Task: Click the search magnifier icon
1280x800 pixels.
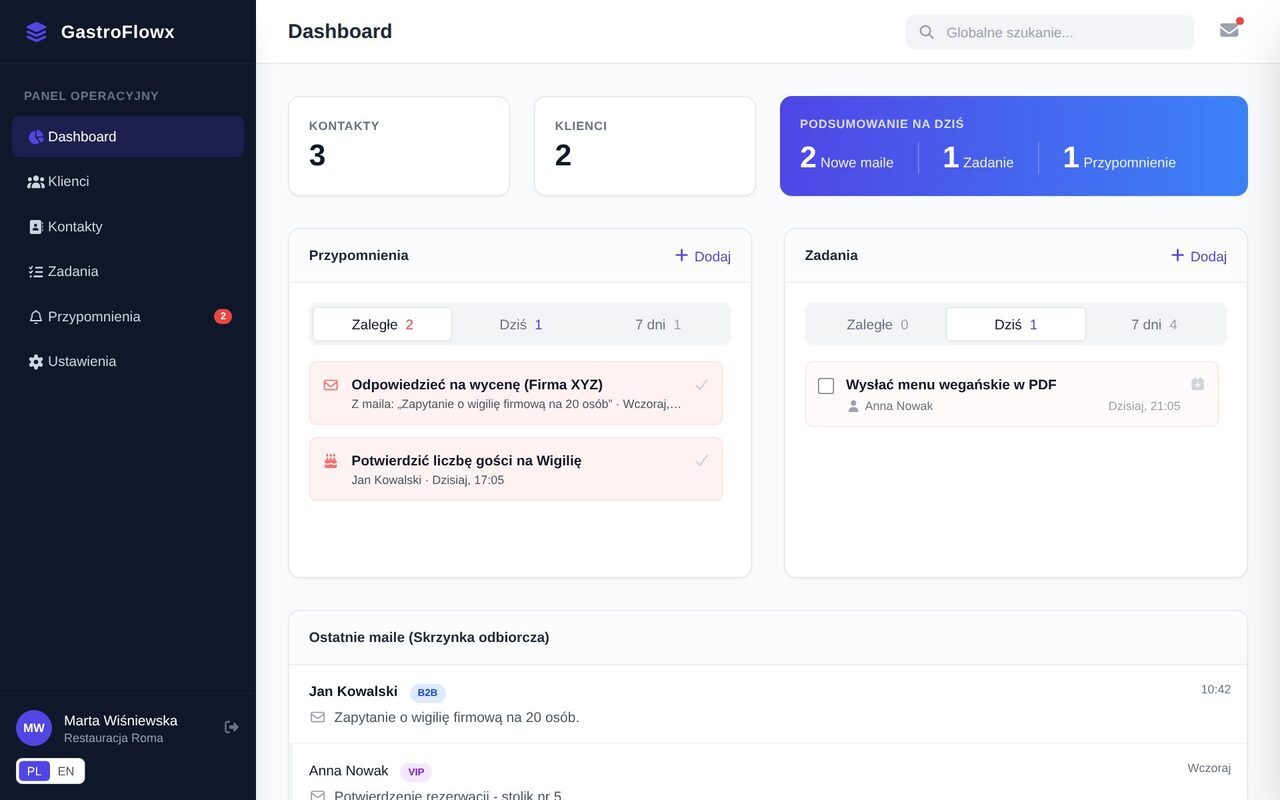Action: coord(927,32)
